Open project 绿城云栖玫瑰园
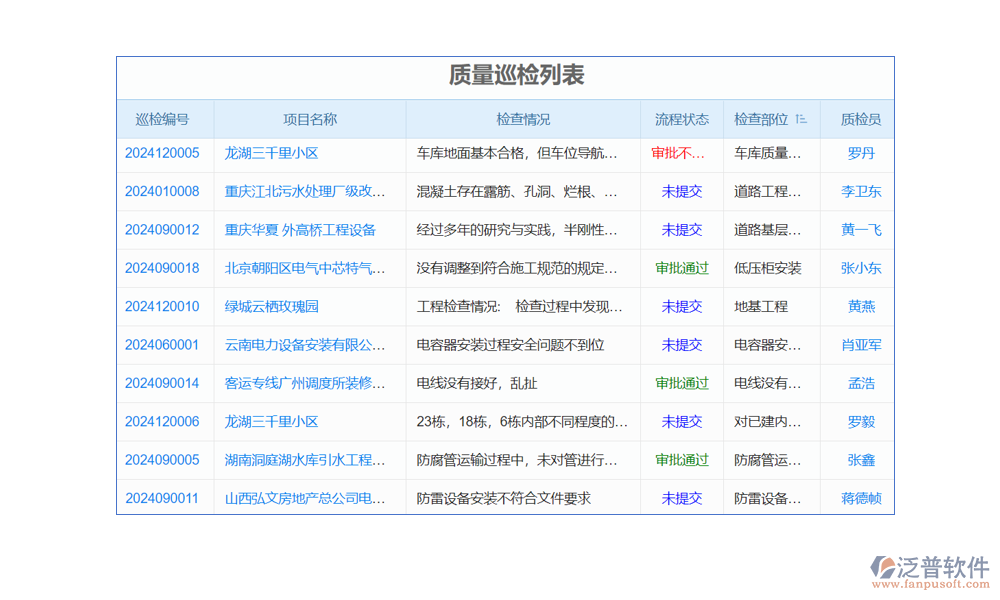This screenshot has height=600, width=1000. pyautogui.click(x=271, y=306)
